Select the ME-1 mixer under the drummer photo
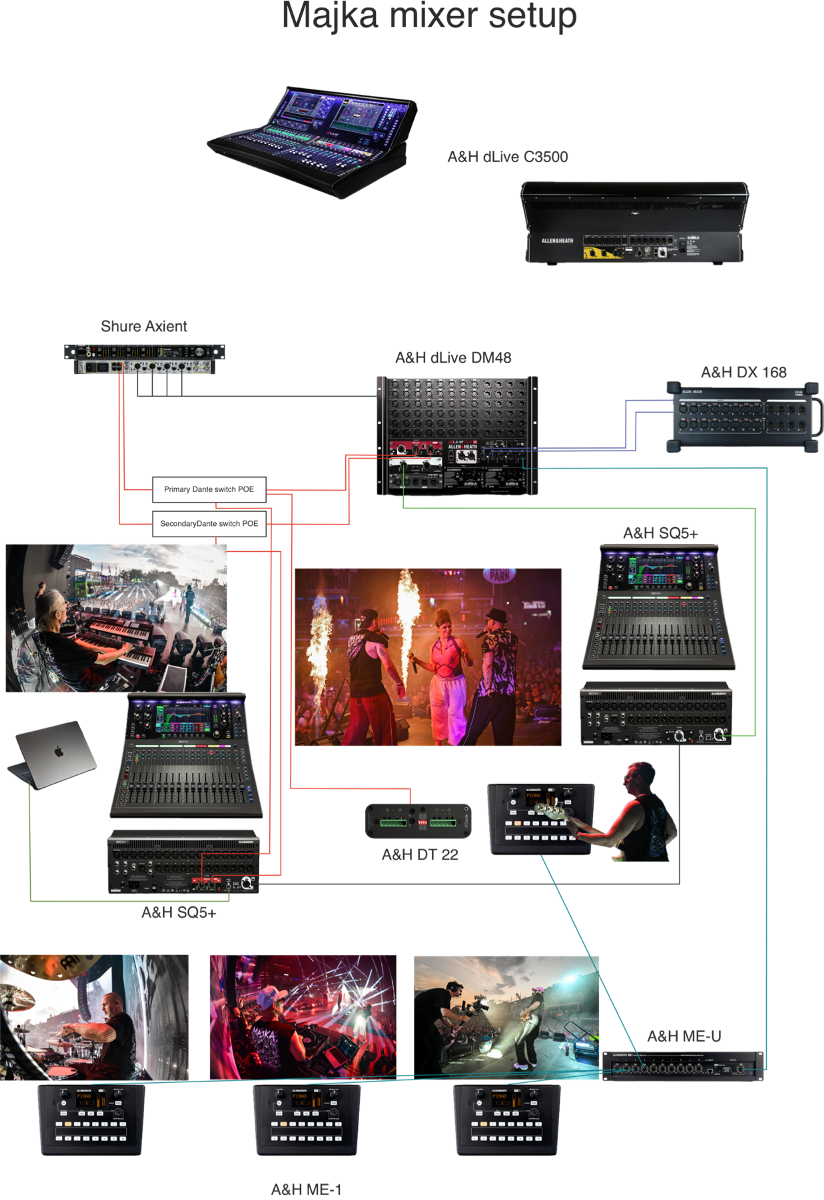Viewport: 824px width, 1200px height. point(91,1121)
